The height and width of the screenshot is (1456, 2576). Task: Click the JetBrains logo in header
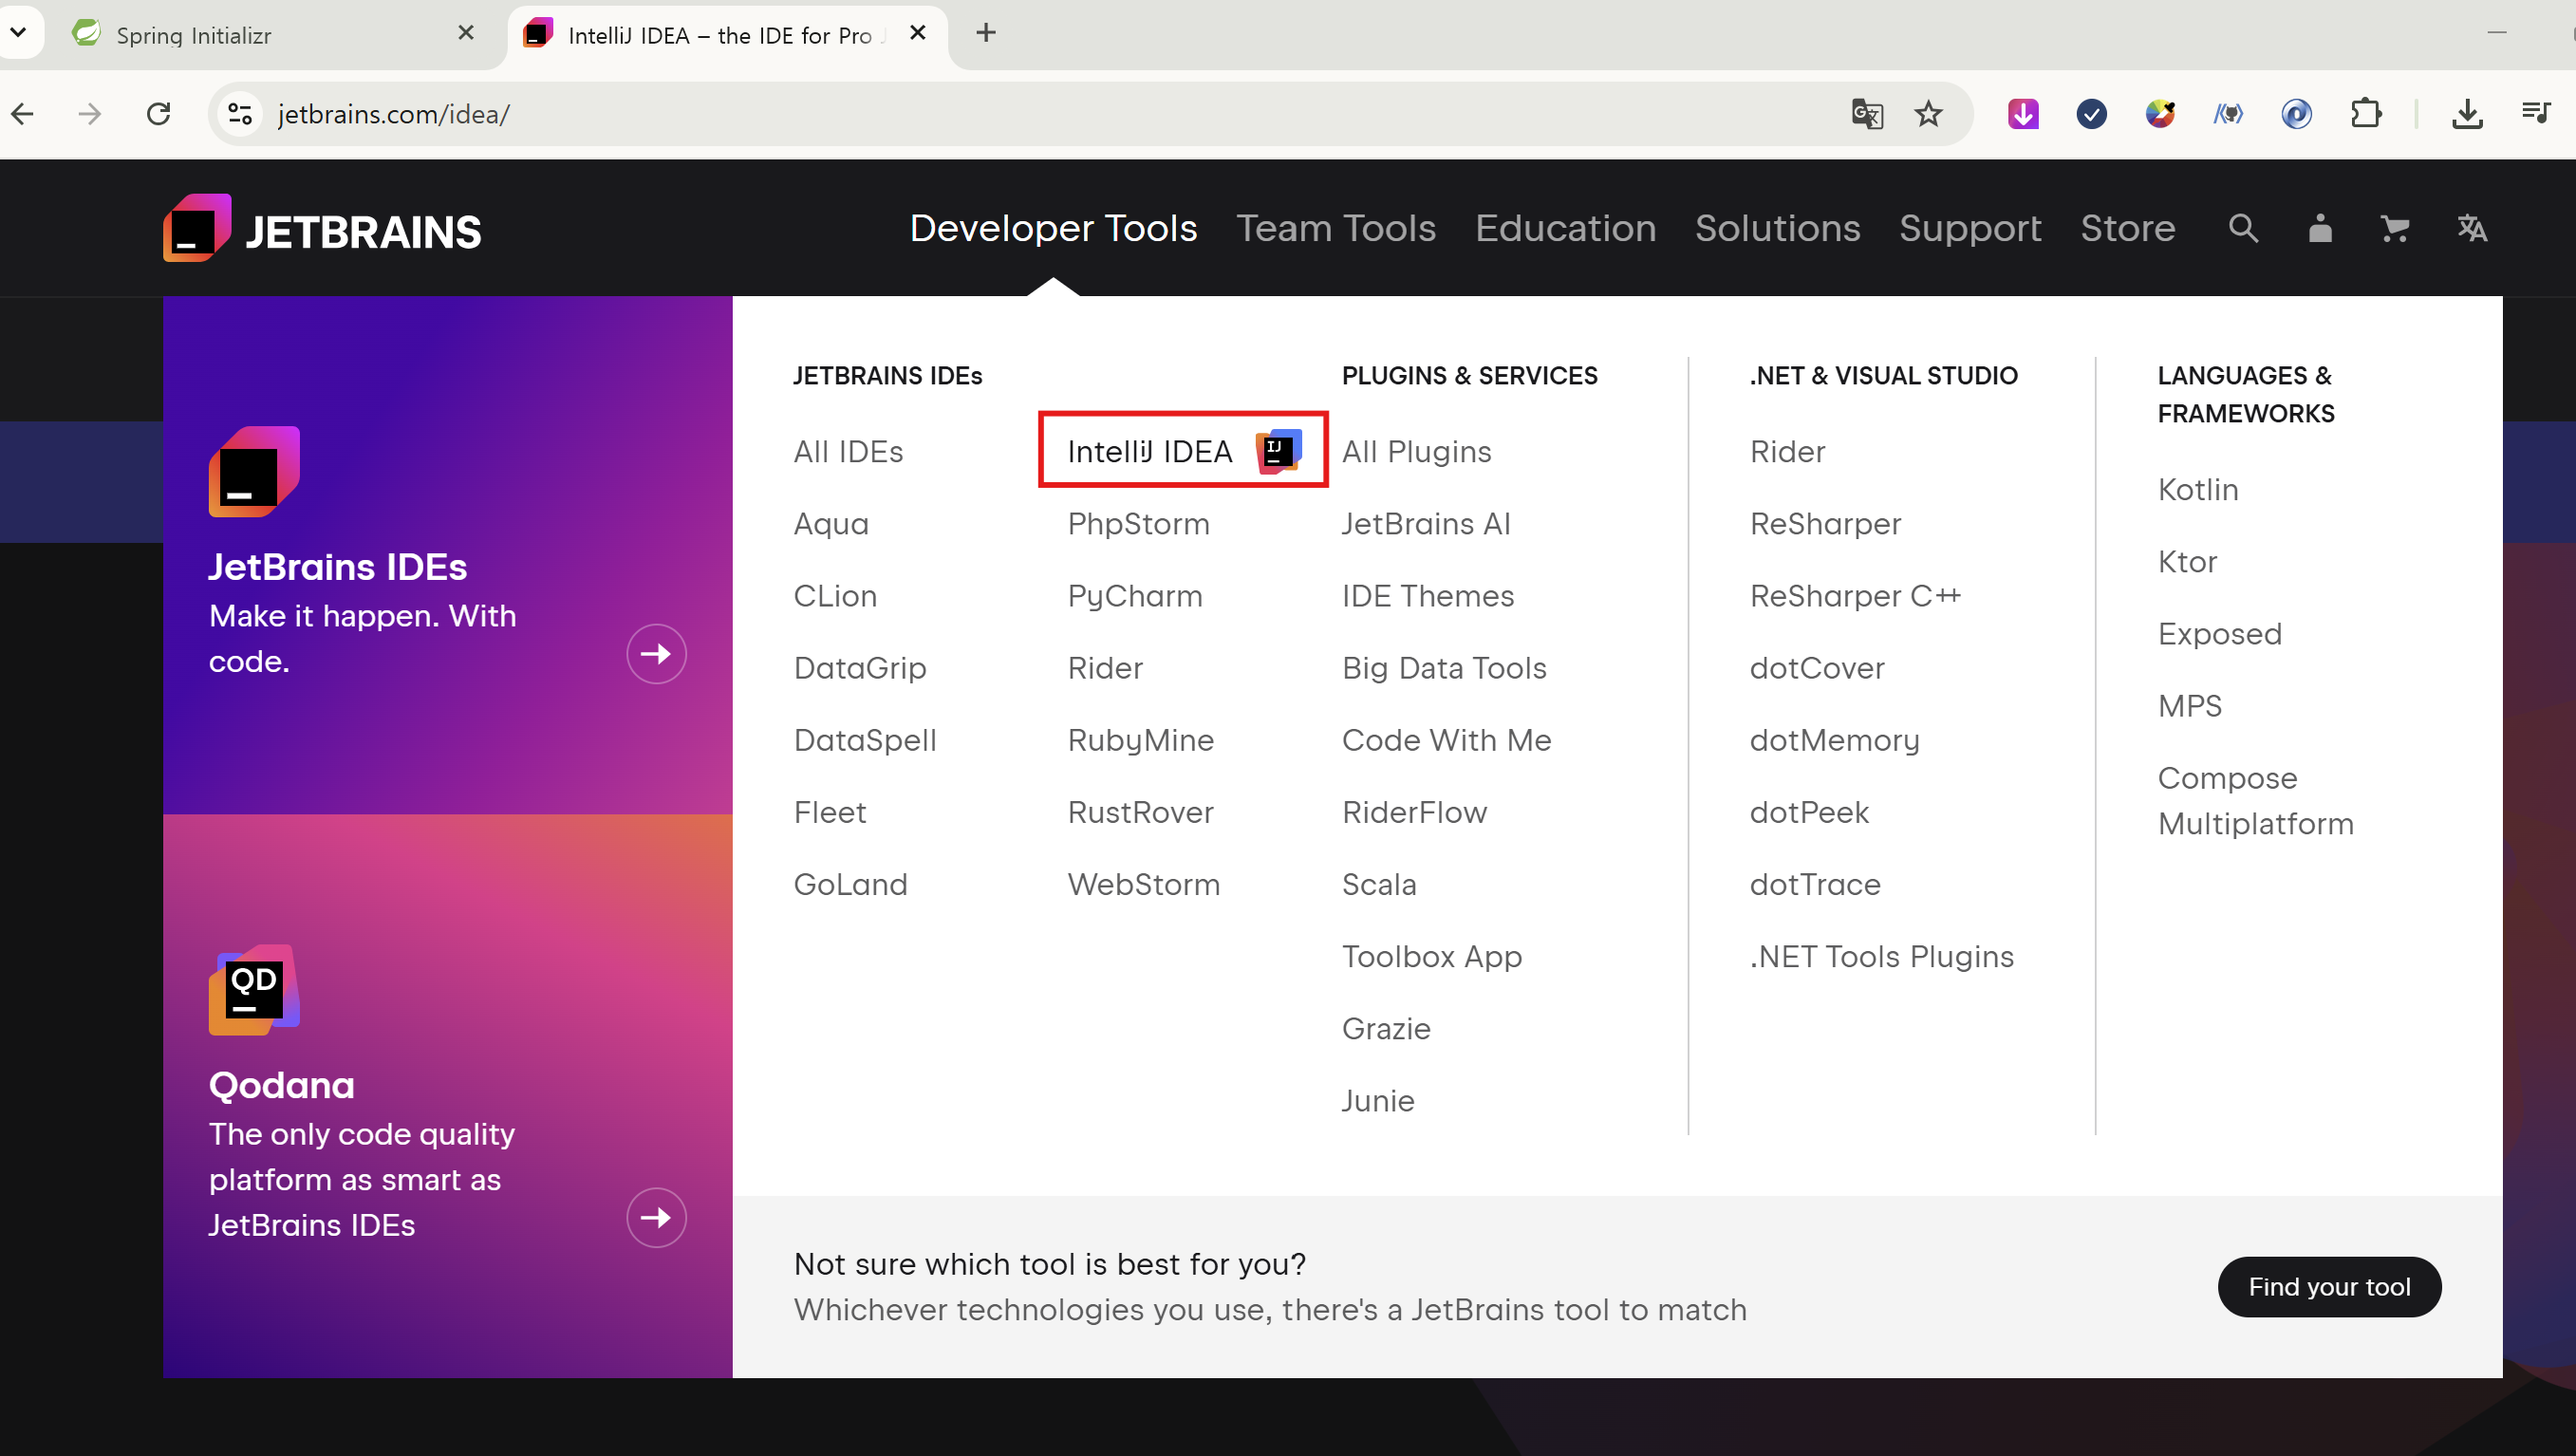pyautogui.click(x=322, y=229)
